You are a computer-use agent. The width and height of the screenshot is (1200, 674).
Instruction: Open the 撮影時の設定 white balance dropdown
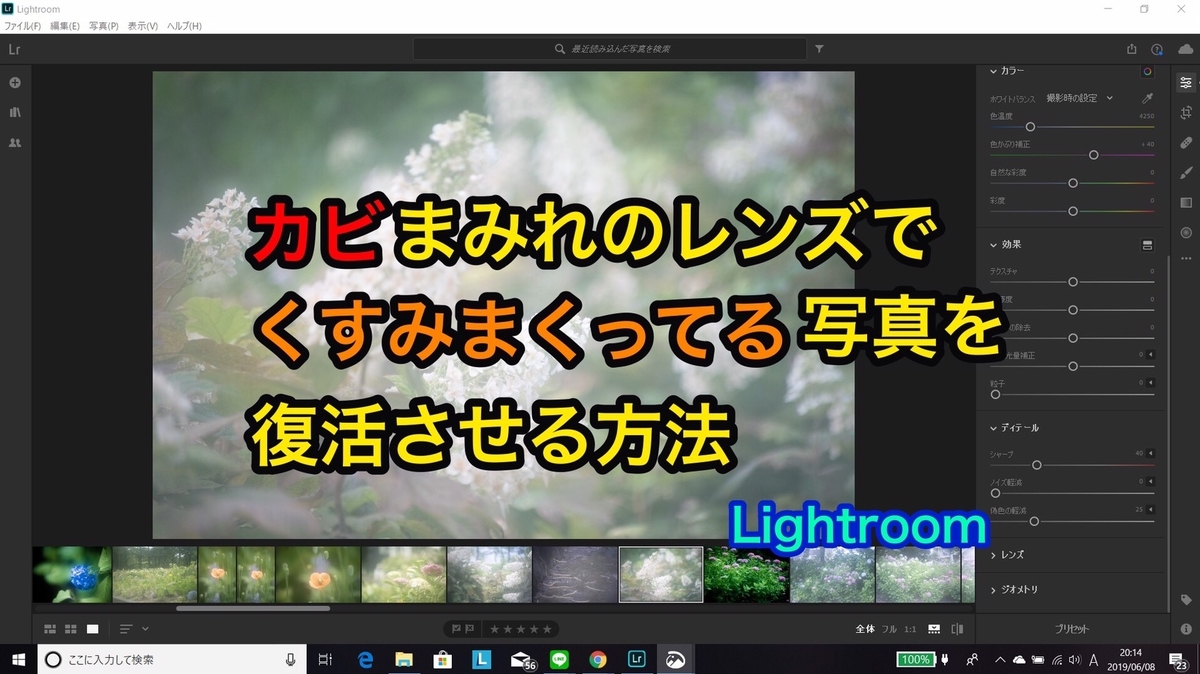pyautogui.click(x=1079, y=98)
